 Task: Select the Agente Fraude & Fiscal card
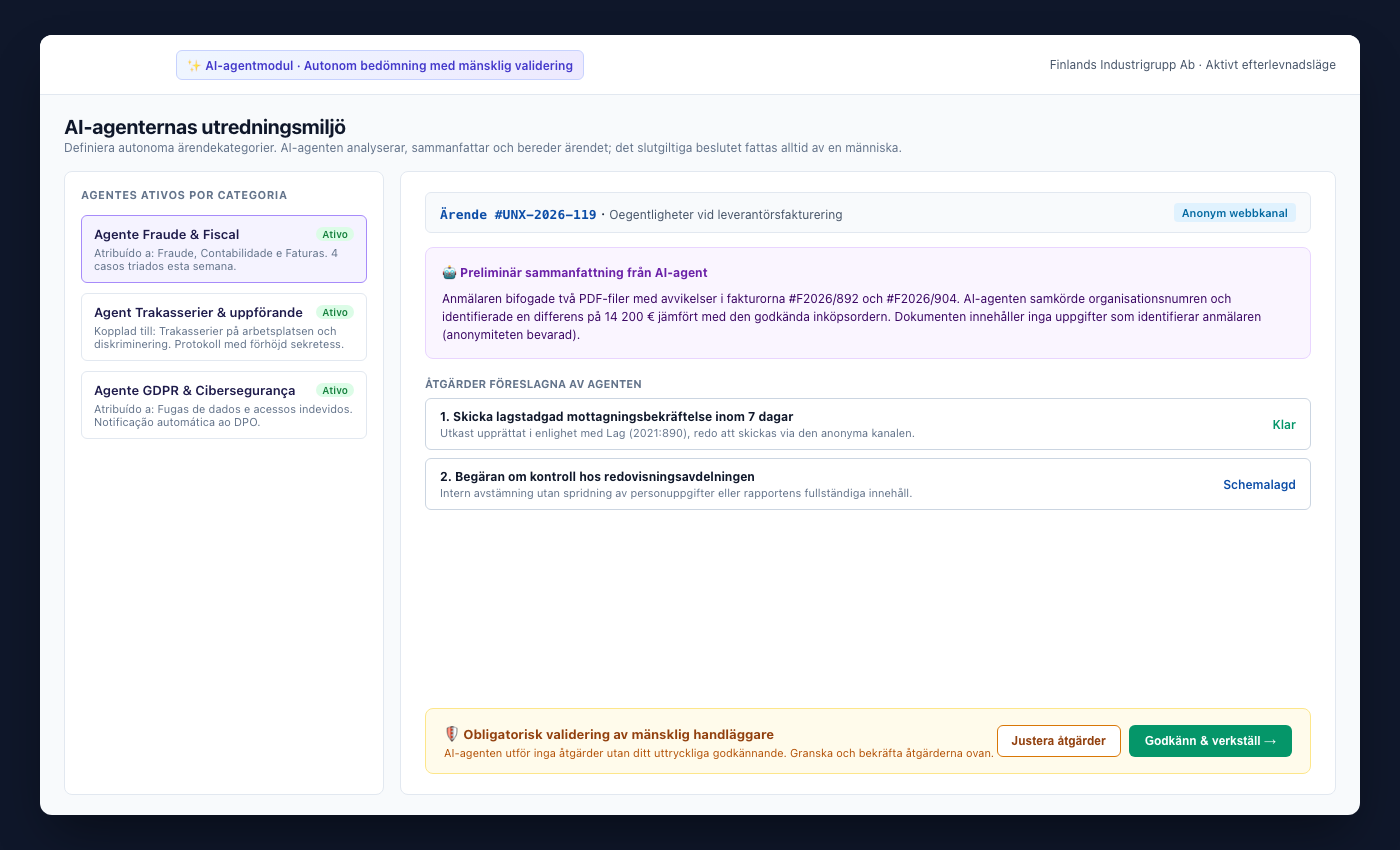pos(224,249)
